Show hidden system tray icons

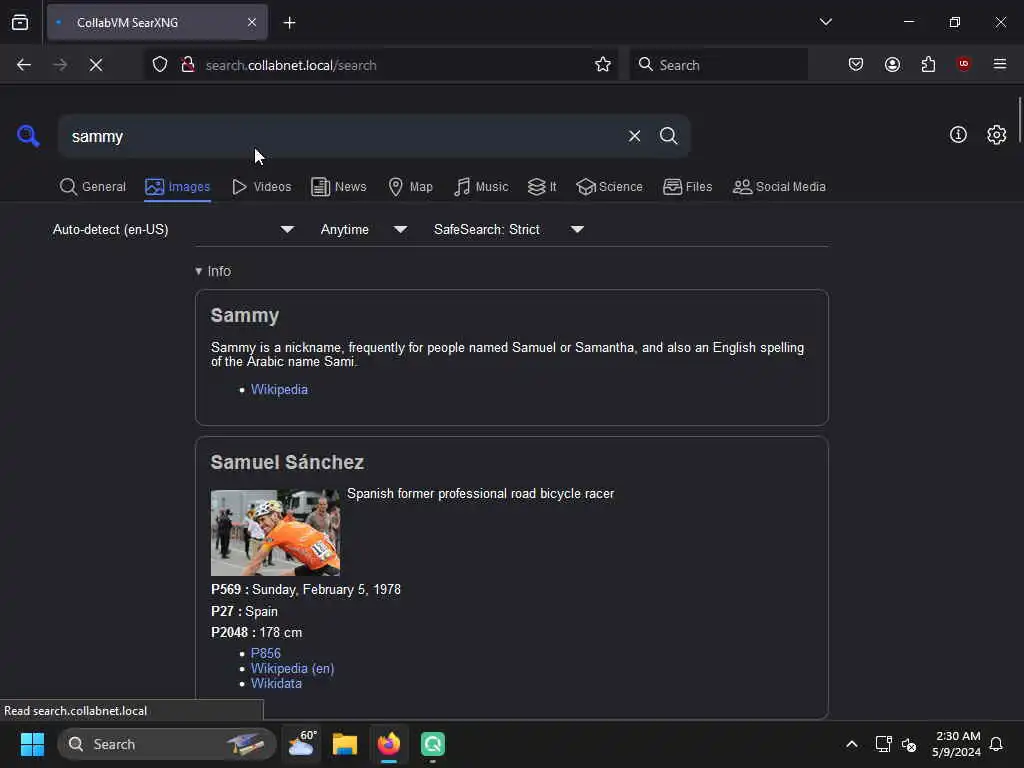coord(852,744)
